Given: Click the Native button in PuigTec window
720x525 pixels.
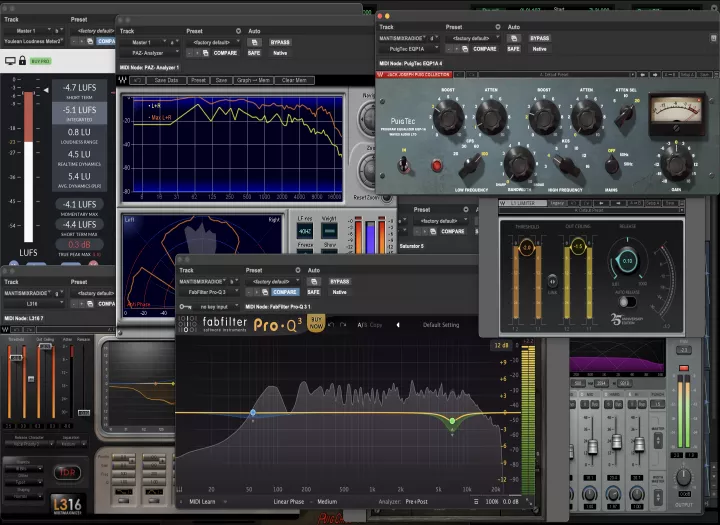Looking at the screenshot, I should pos(540,49).
